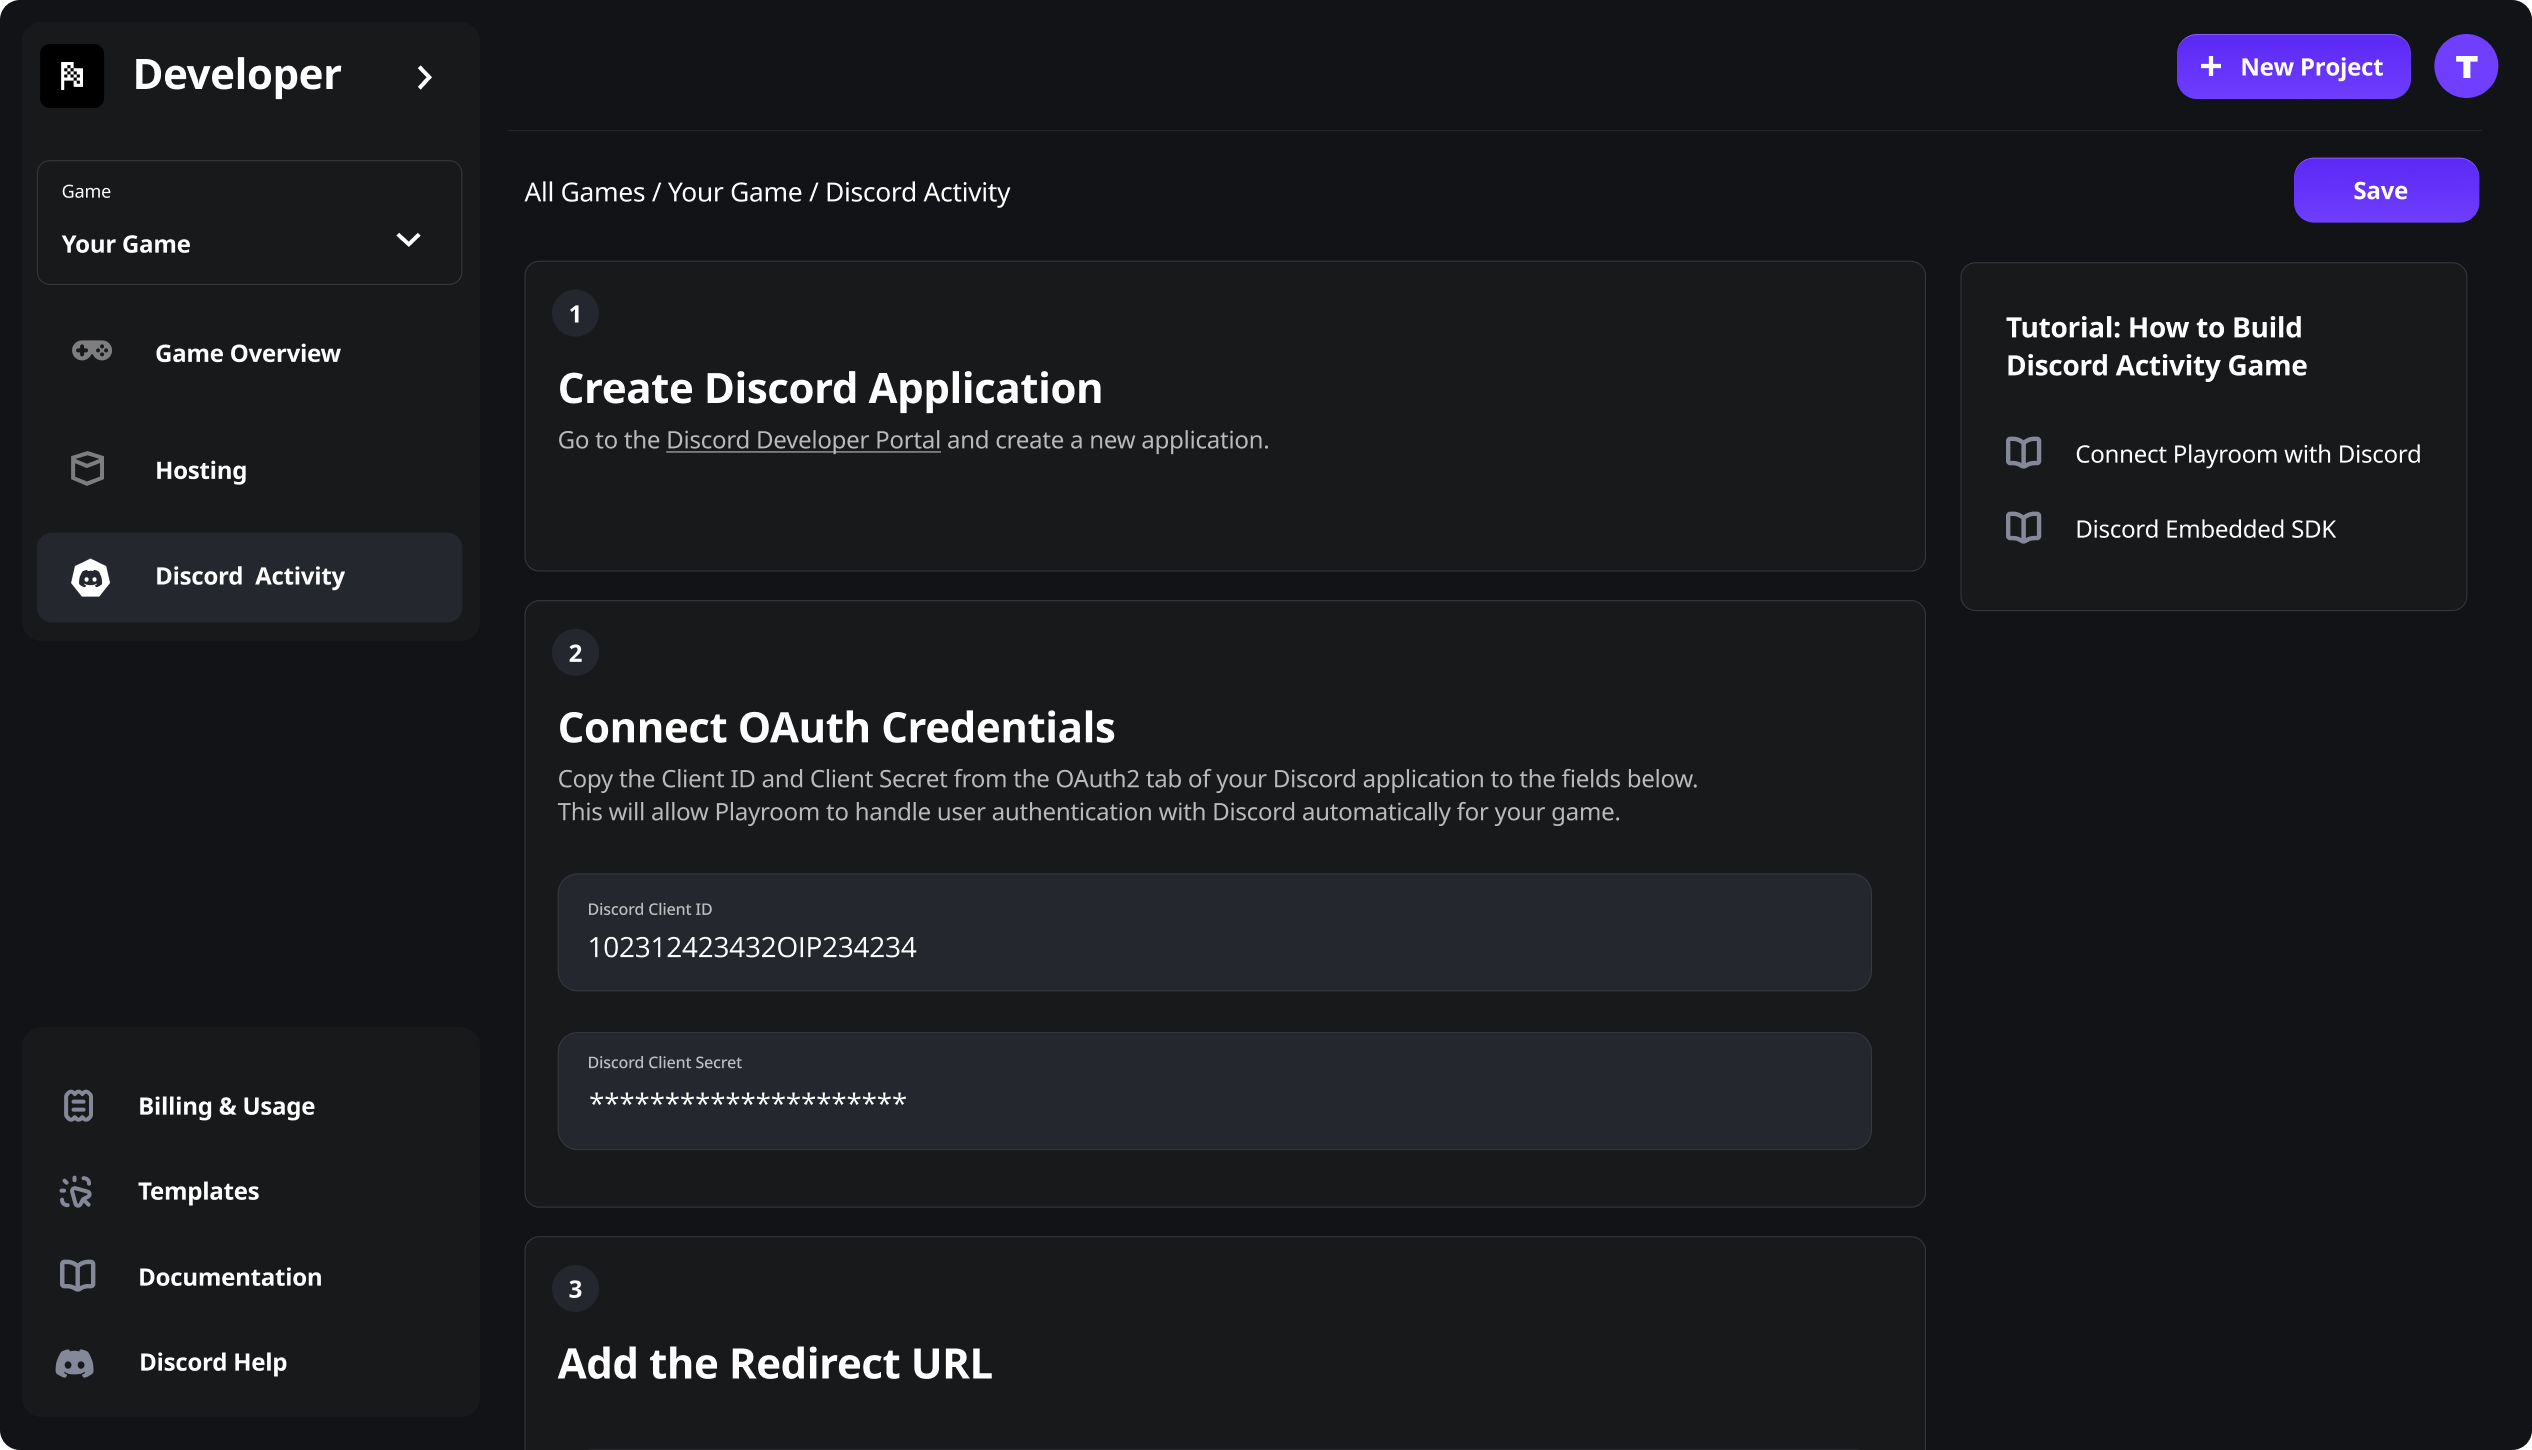The image size is (2532, 1450).
Task: Click the Templates cursor icon
Action: coord(76,1191)
